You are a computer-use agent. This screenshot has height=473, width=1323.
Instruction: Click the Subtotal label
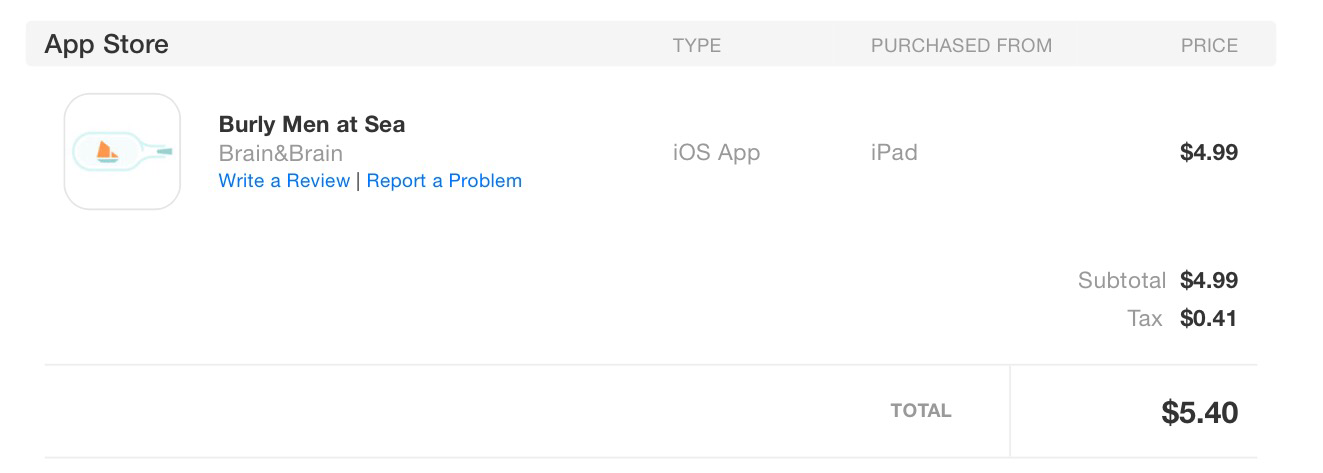click(x=1121, y=280)
